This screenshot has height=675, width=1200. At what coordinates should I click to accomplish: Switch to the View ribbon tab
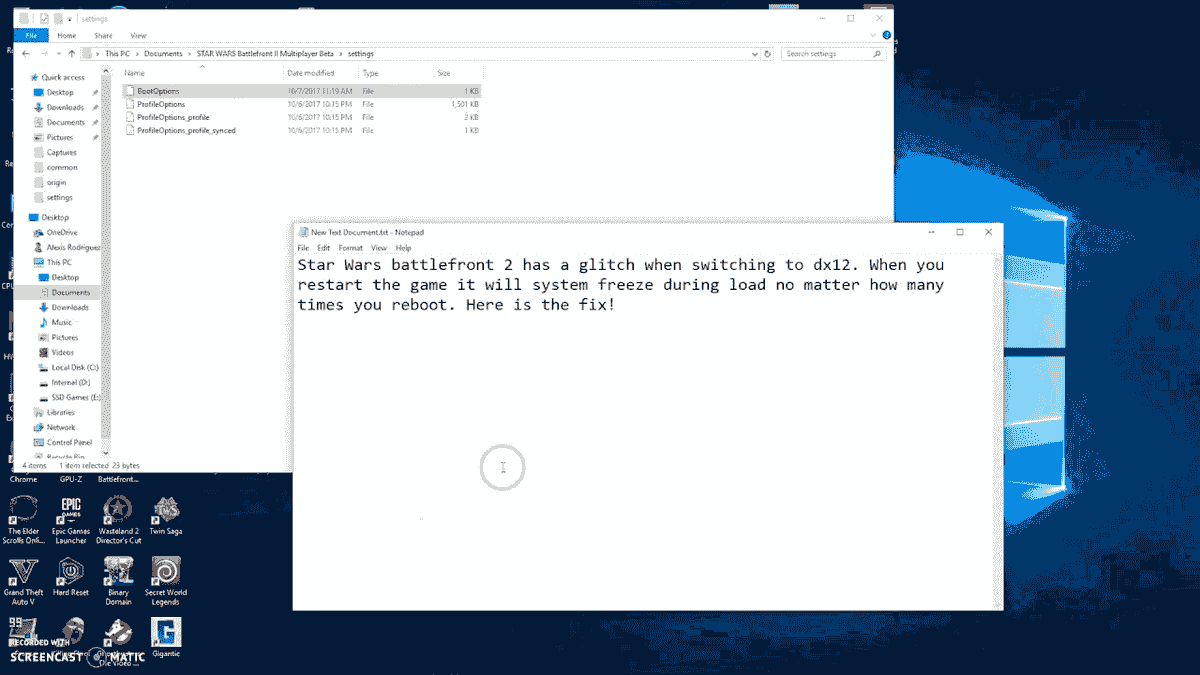point(138,34)
